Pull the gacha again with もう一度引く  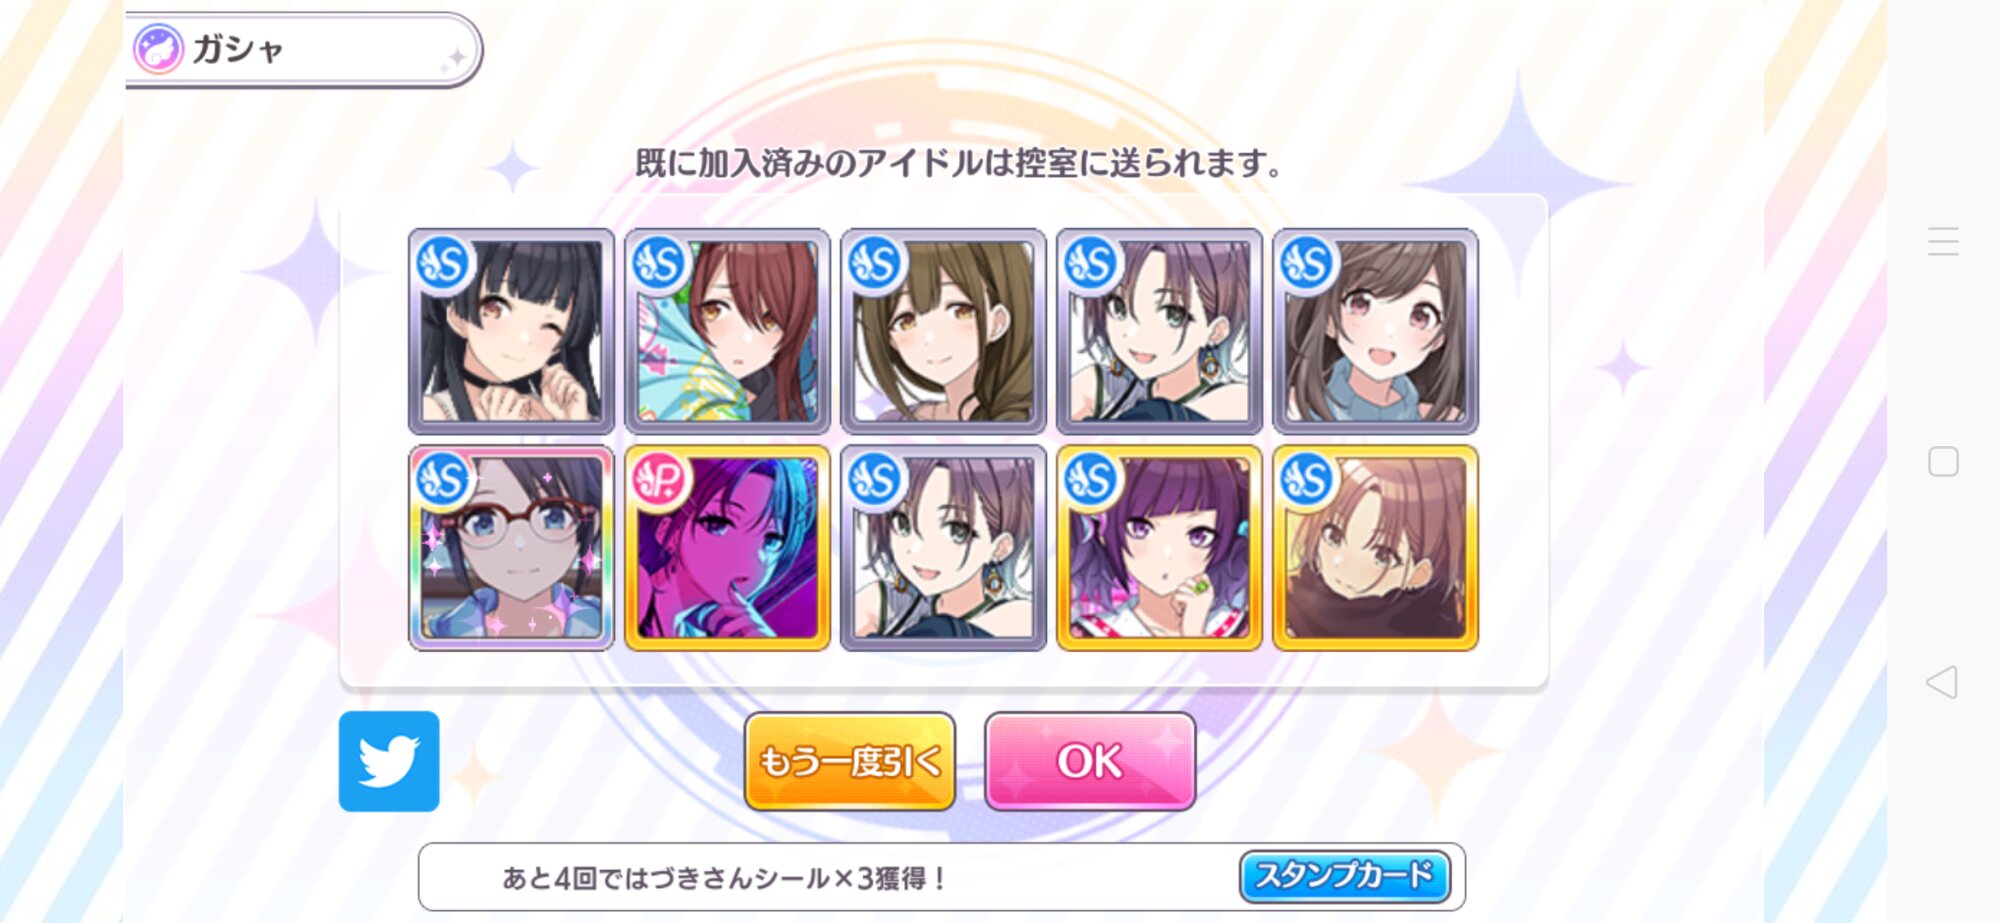tap(850, 761)
